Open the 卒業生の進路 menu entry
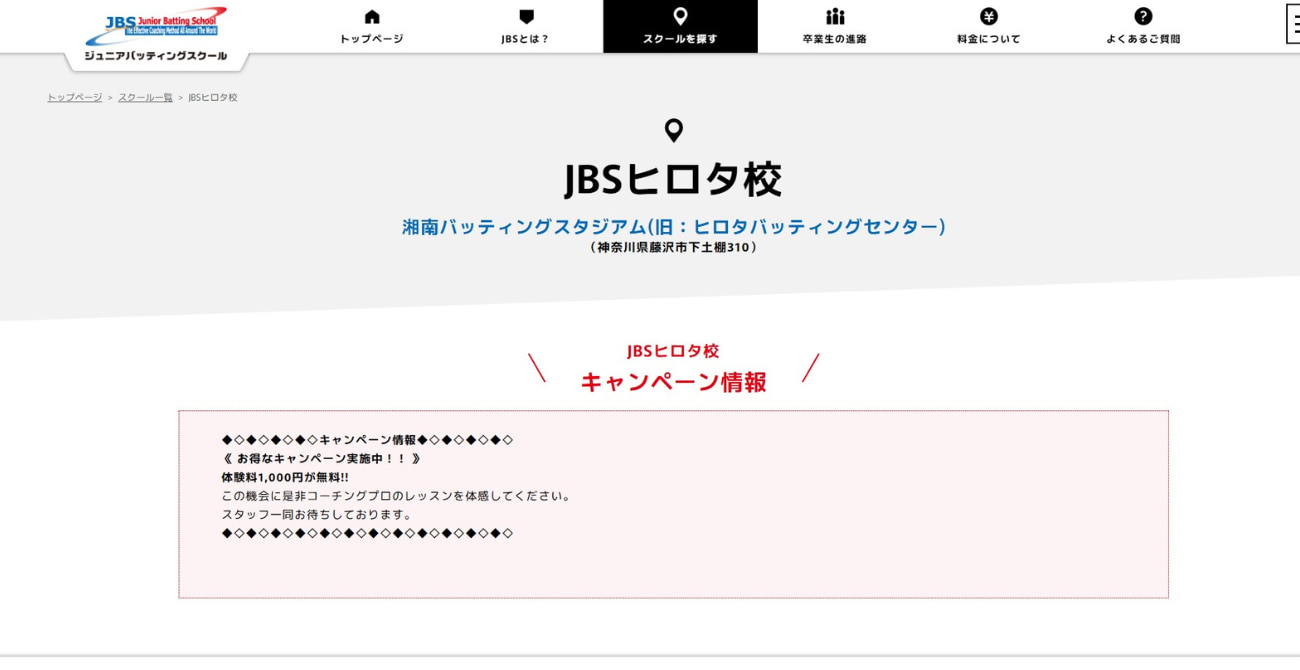This screenshot has width=1300, height=670. (835, 38)
